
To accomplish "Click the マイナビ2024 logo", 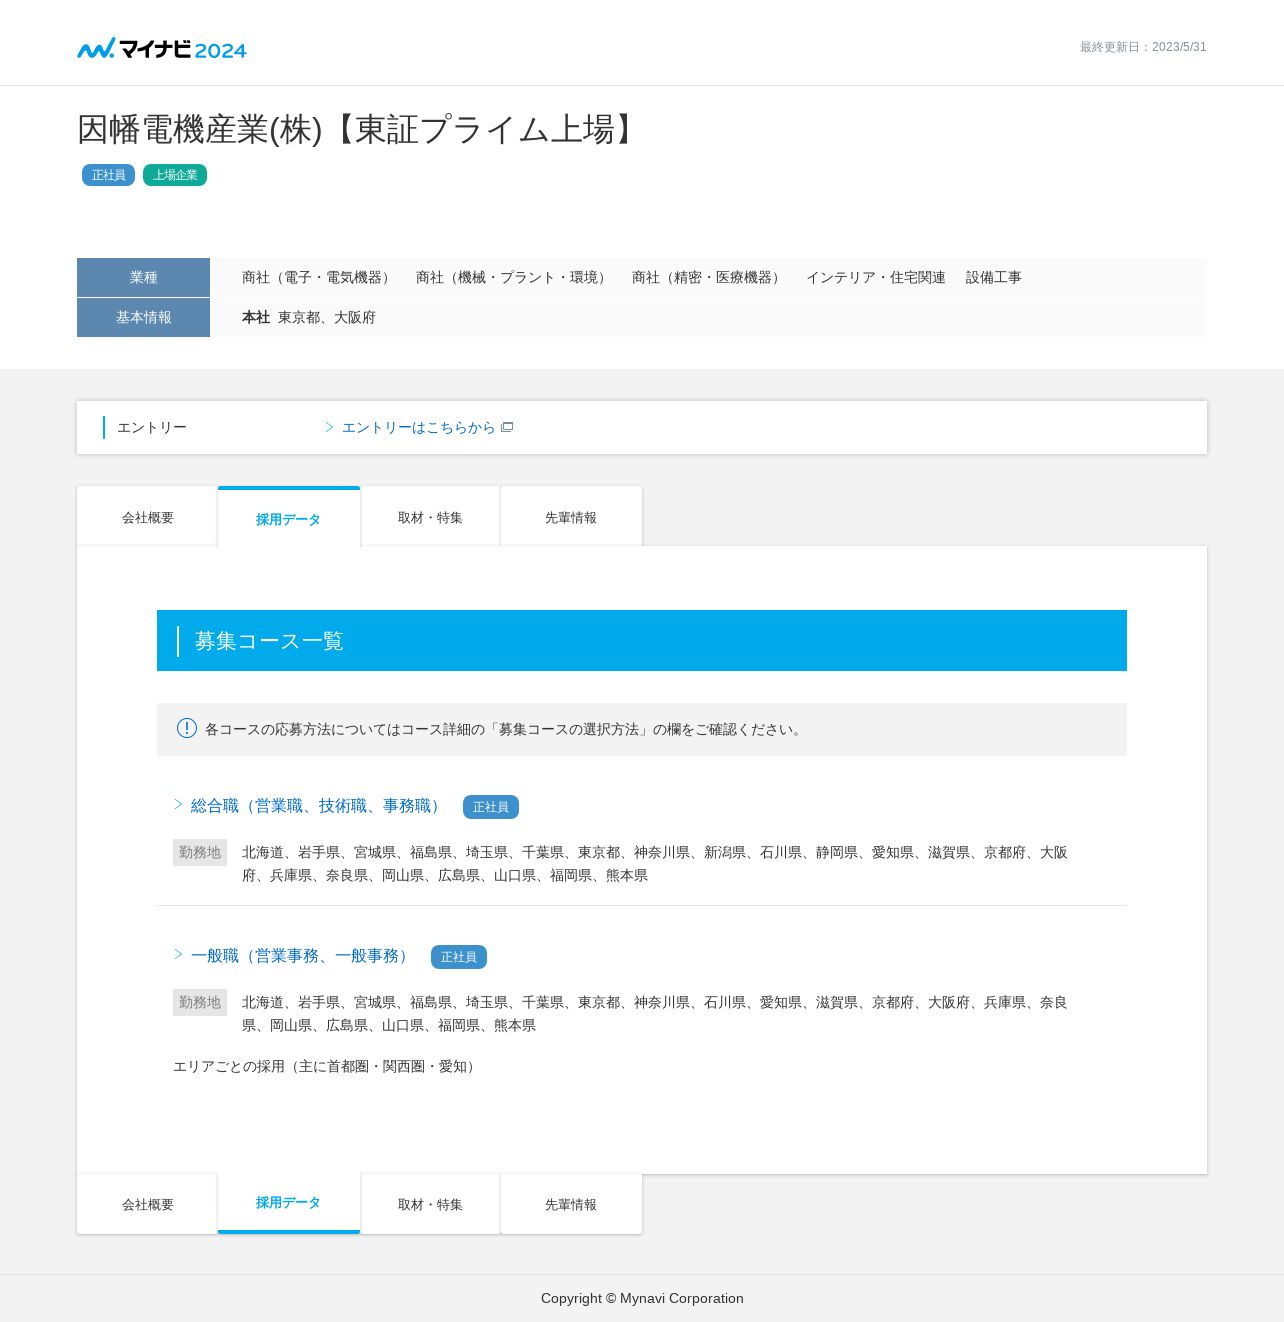I will [162, 48].
